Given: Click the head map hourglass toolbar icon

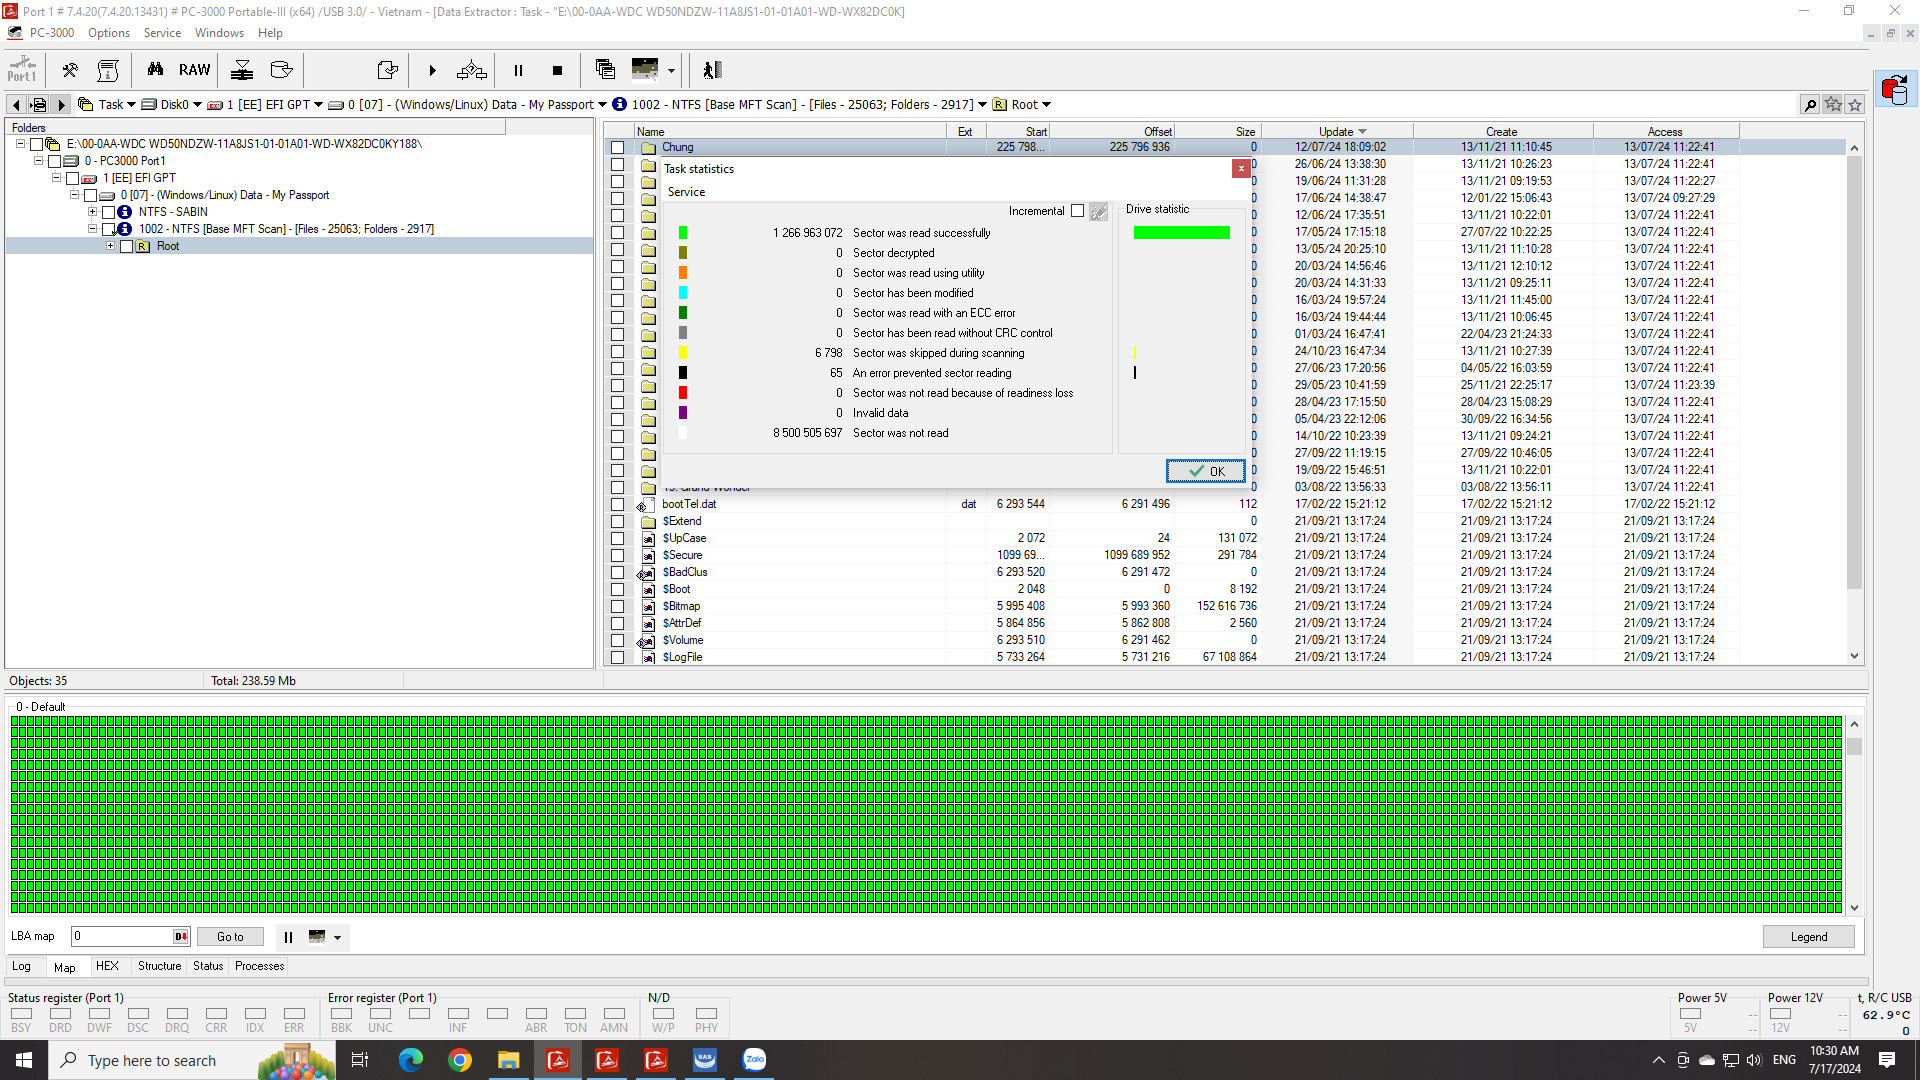Looking at the screenshot, I should [242, 70].
